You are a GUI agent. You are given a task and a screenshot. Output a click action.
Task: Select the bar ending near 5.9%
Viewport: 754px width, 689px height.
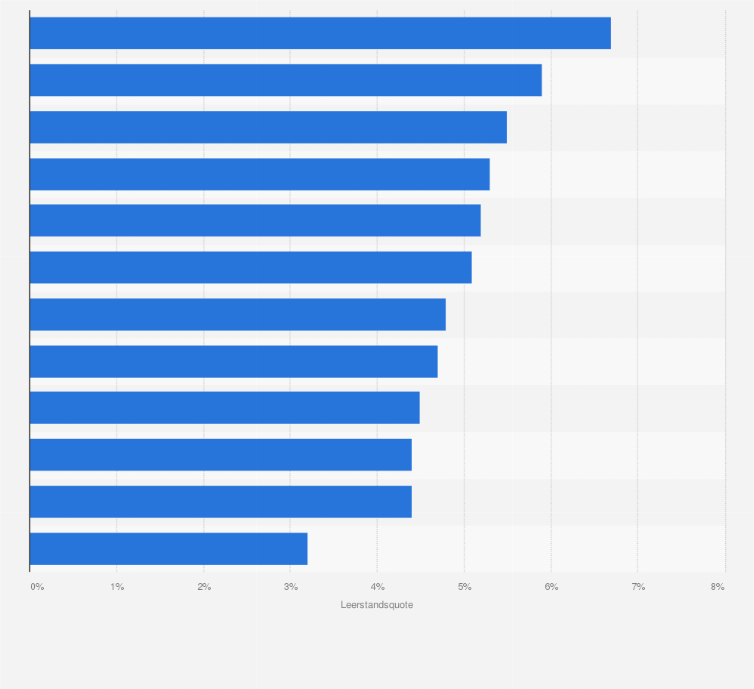(x=286, y=80)
